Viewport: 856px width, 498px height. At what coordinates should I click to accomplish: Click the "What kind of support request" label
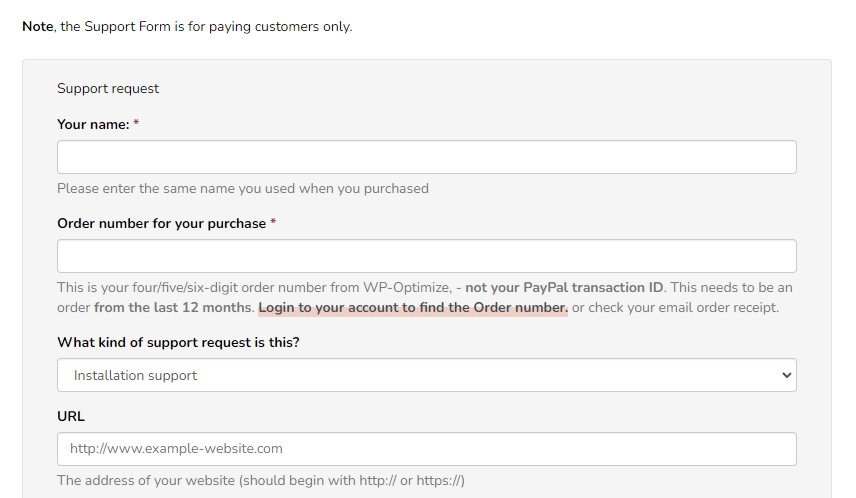(x=178, y=342)
